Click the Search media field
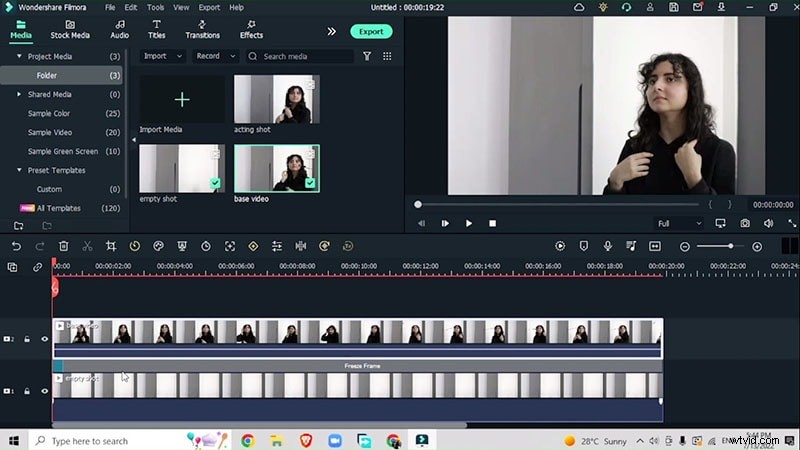Image resolution: width=800 pixels, height=450 pixels. [299, 56]
